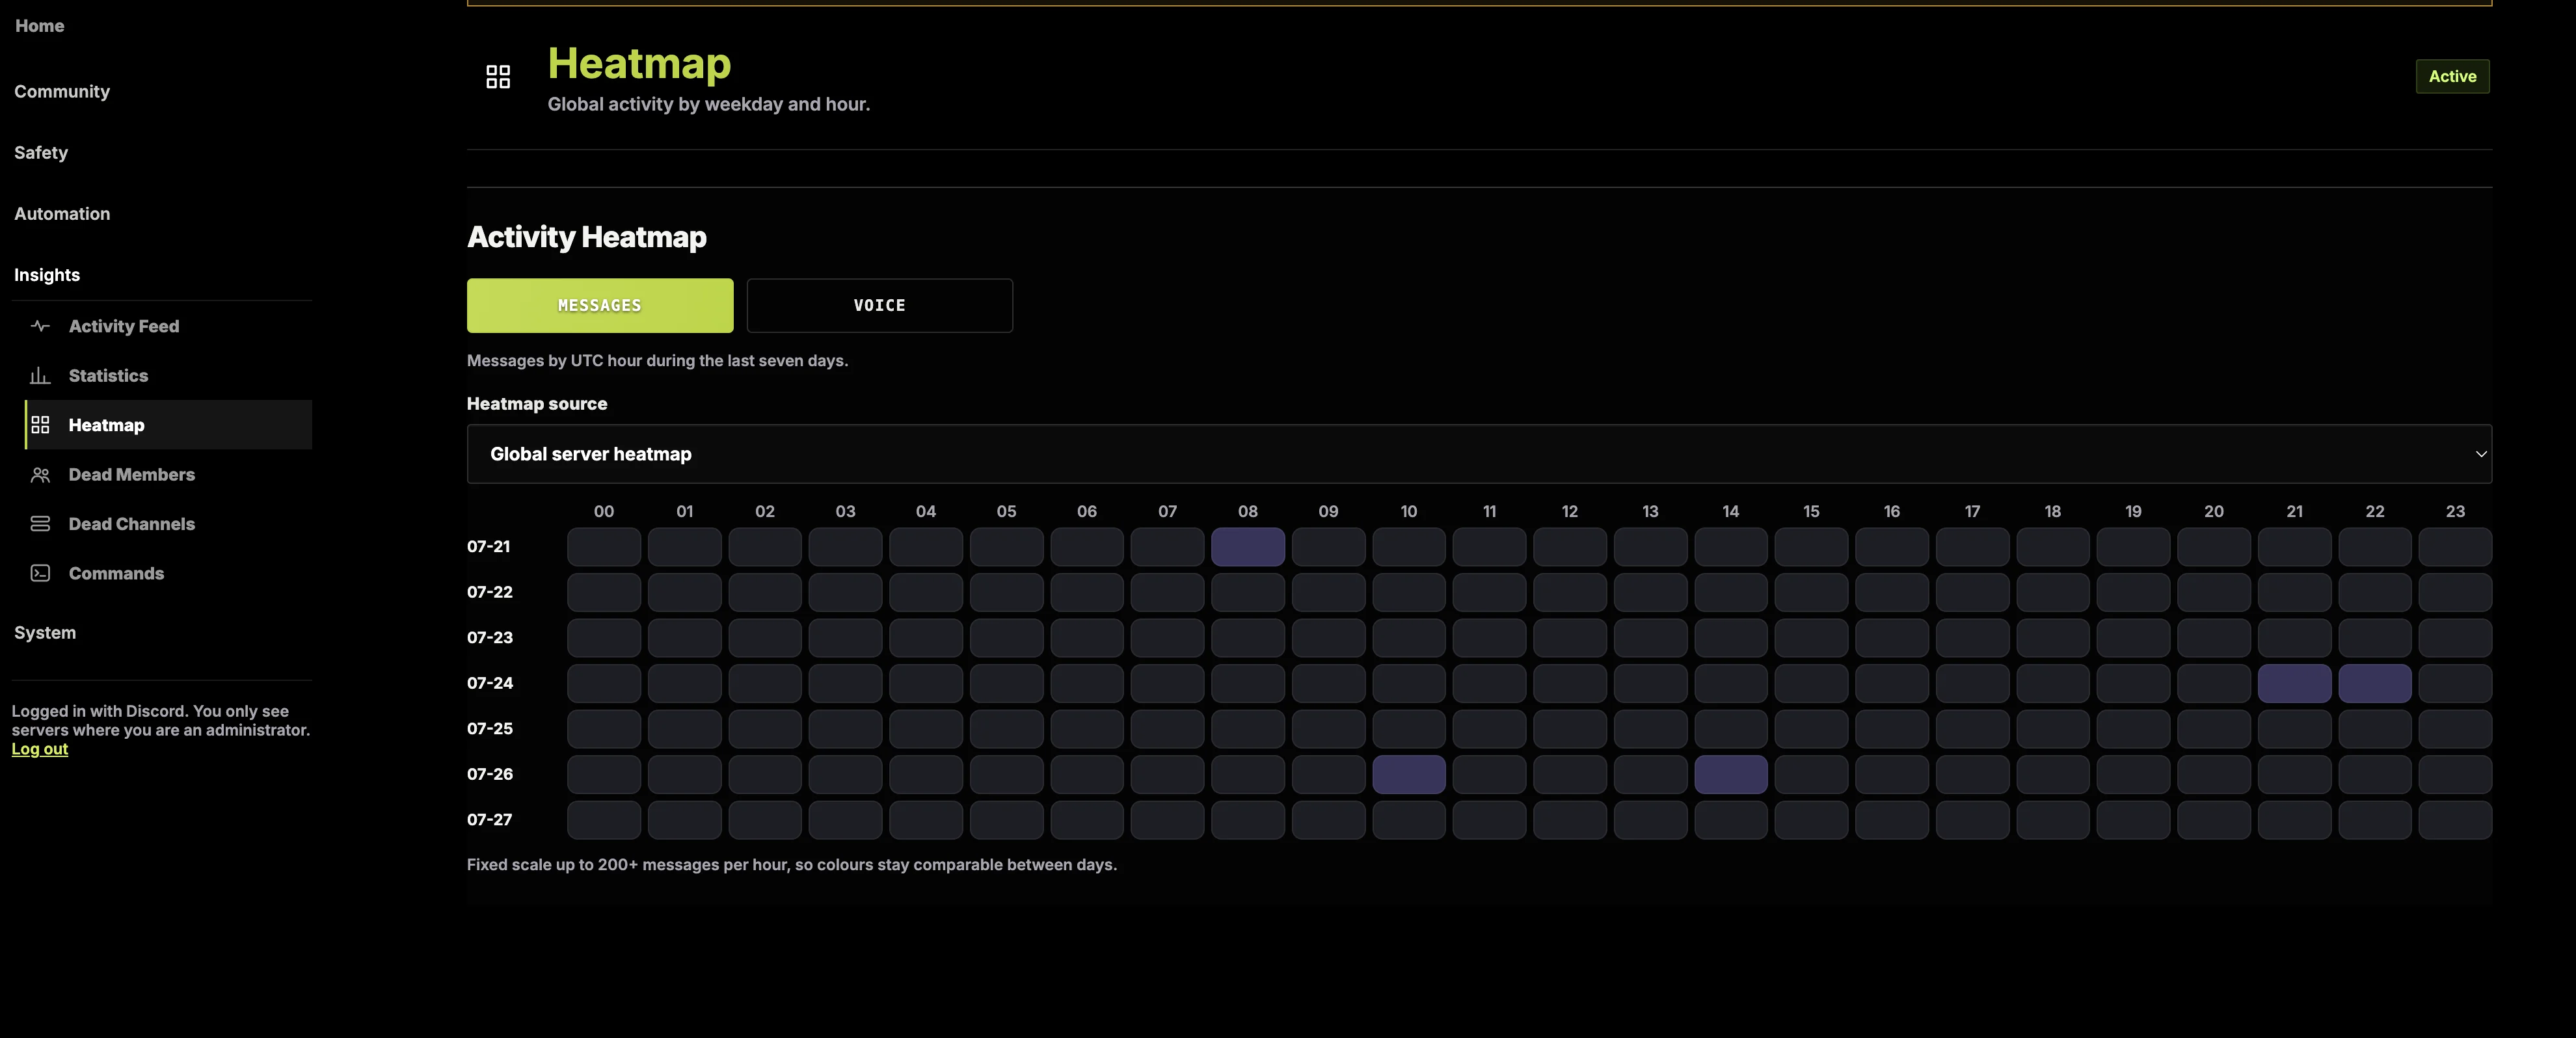The width and height of the screenshot is (2576, 1038).
Task: Switch to the Voice tab
Action: pyautogui.click(x=879, y=305)
